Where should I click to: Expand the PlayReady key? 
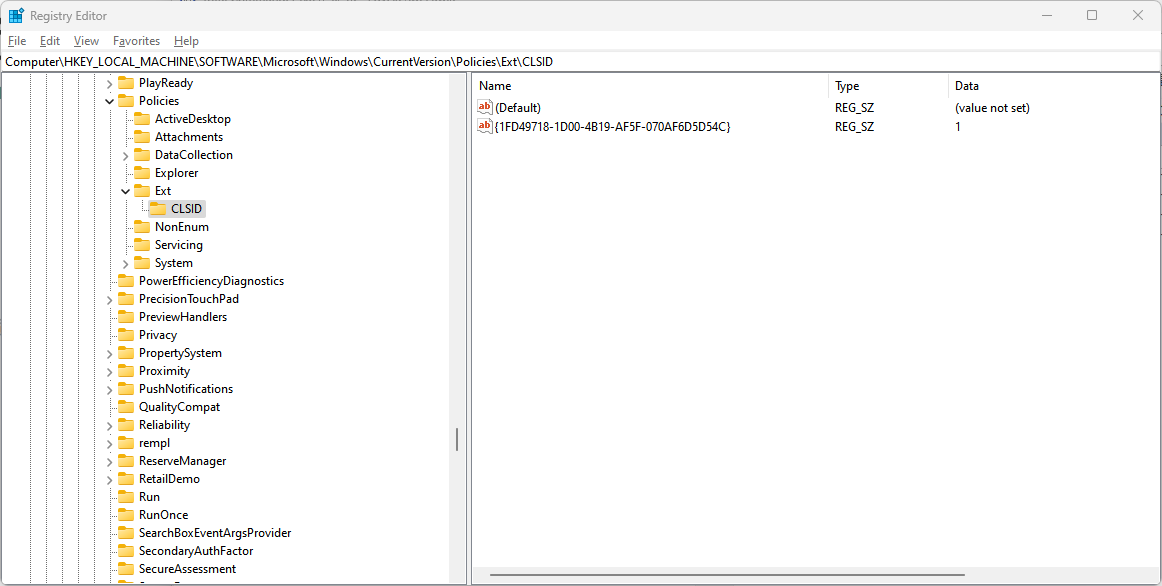(110, 84)
